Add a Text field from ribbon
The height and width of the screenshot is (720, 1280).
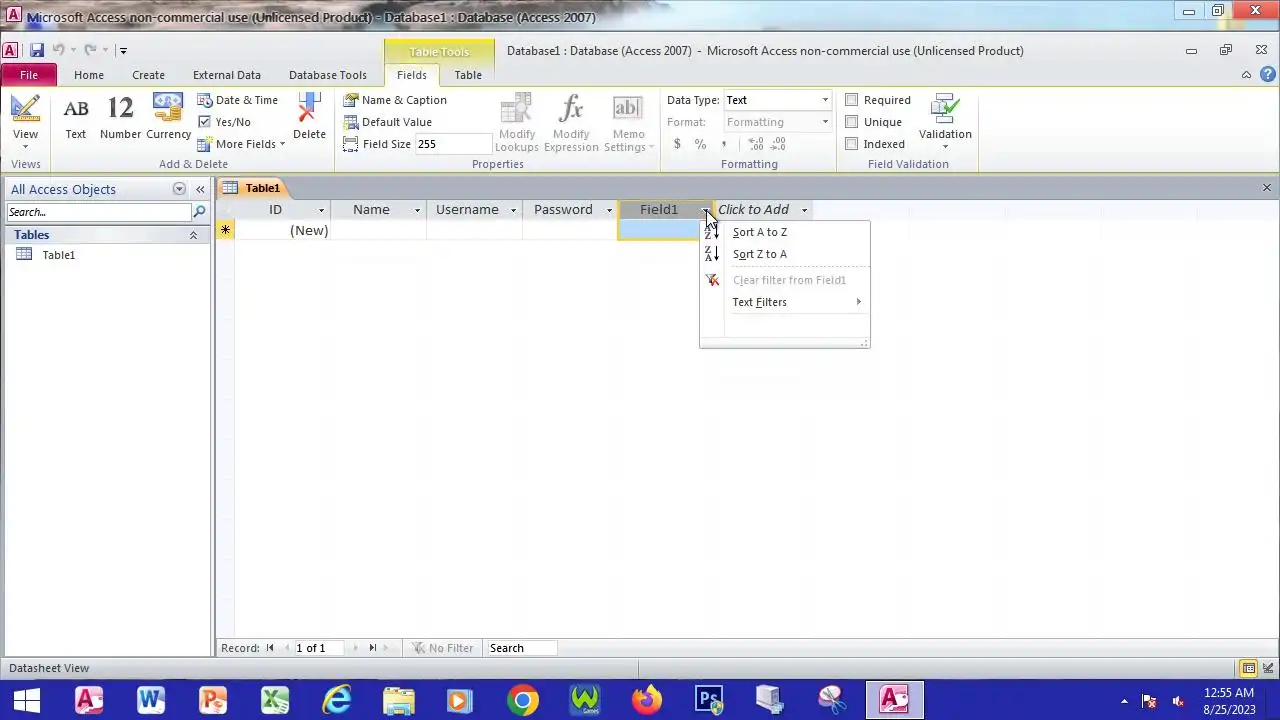(x=76, y=118)
